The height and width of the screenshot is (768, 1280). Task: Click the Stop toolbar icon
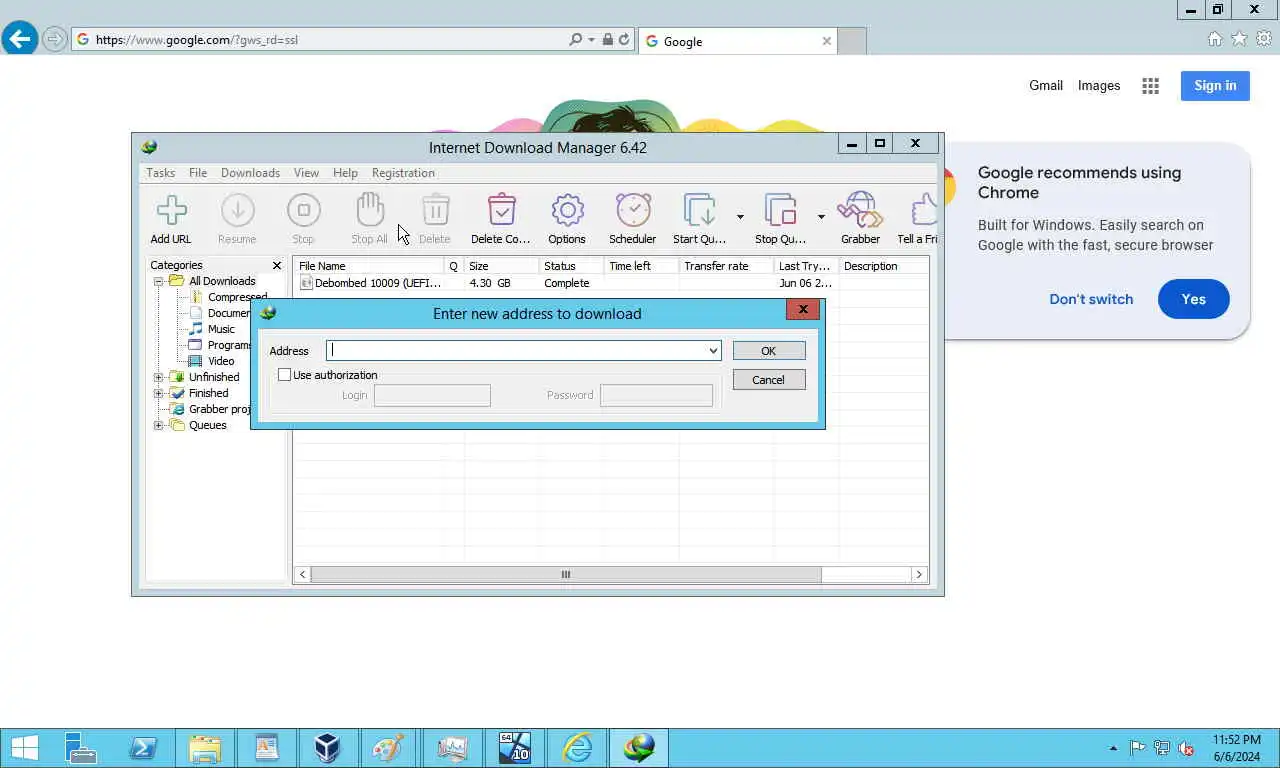pyautogui.click(x=303, y=211)
